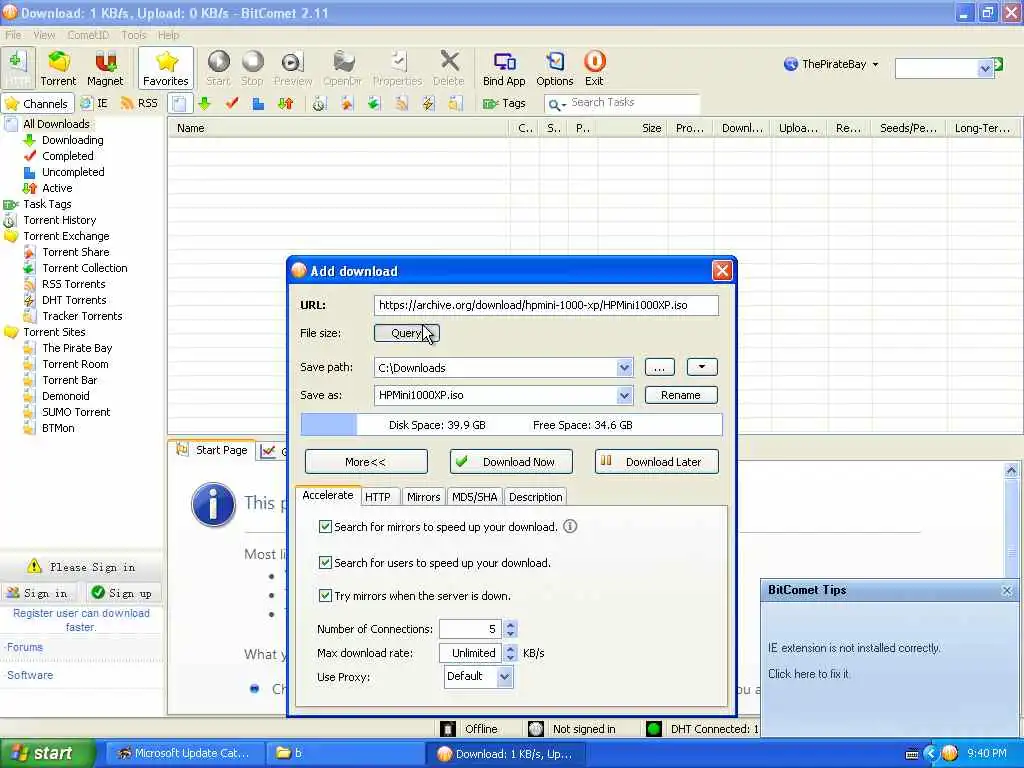Select The Pirate Bay in Torrent Sites
Screen dimensions: 1024x768
click(77, 348)
